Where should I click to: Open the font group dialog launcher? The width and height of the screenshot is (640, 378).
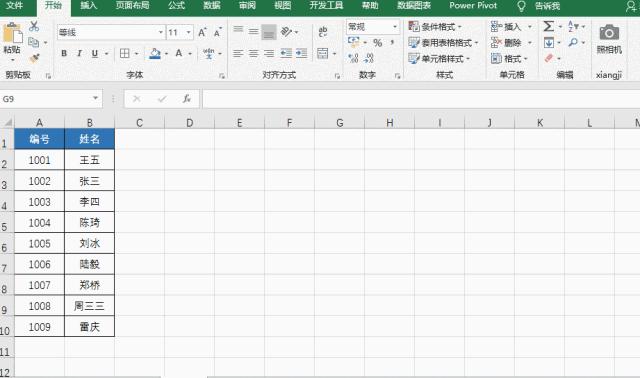tap(222, 76)
